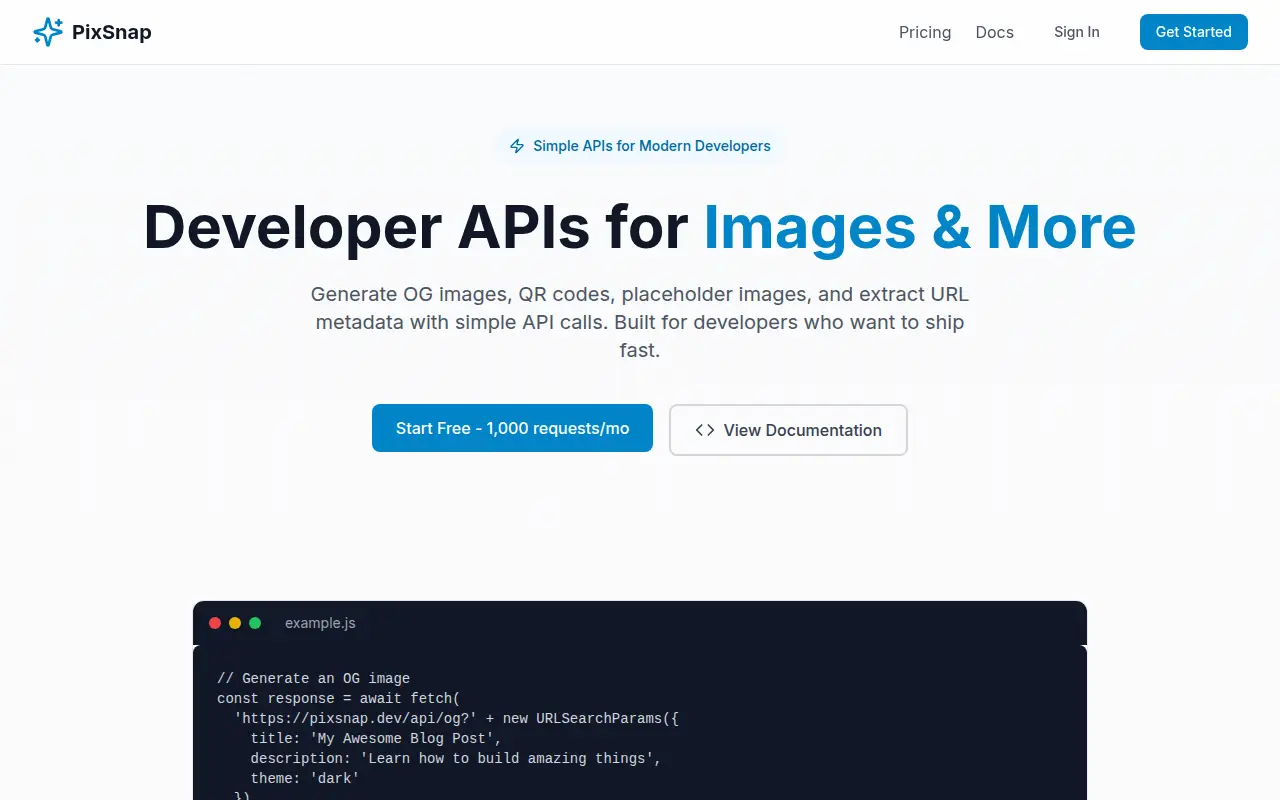
Task: Click the Developer APIs for heading text
Action: coord(416,227)
